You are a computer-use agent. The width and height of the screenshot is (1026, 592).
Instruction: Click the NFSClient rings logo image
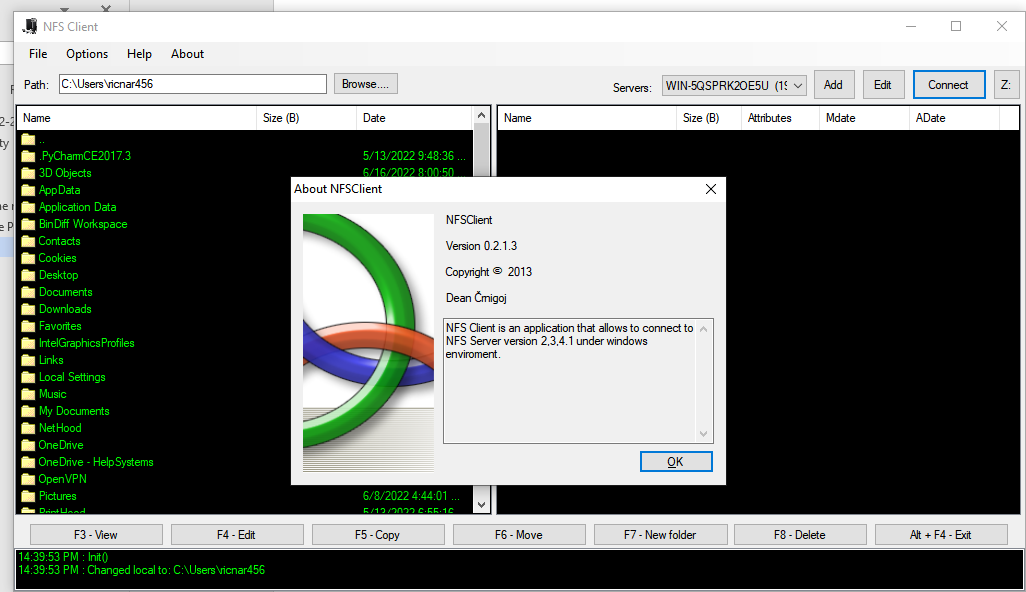(x=368, y=343)
